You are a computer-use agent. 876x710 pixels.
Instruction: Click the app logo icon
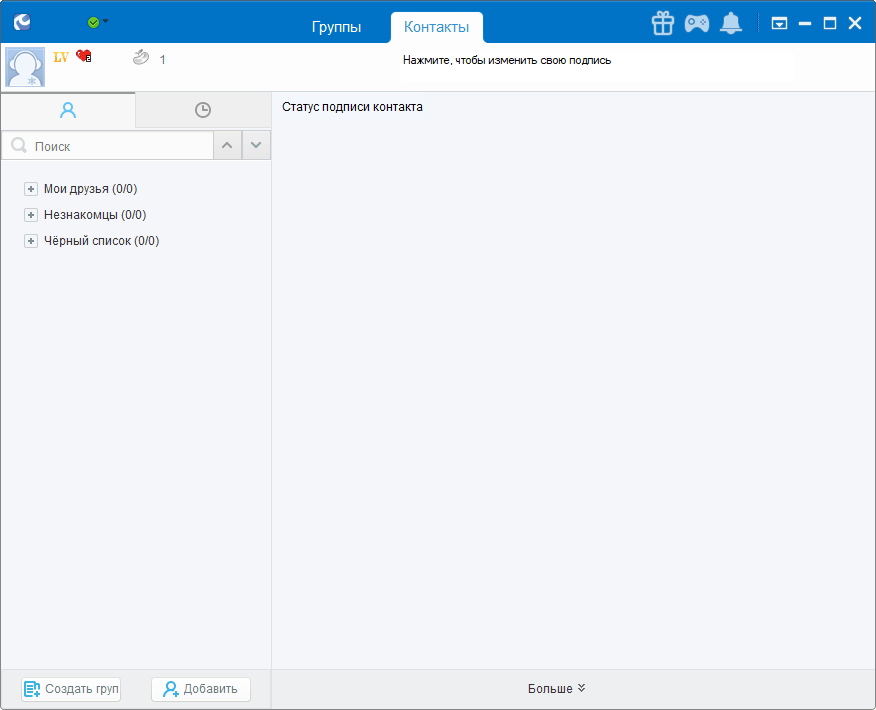coord(22,22)
